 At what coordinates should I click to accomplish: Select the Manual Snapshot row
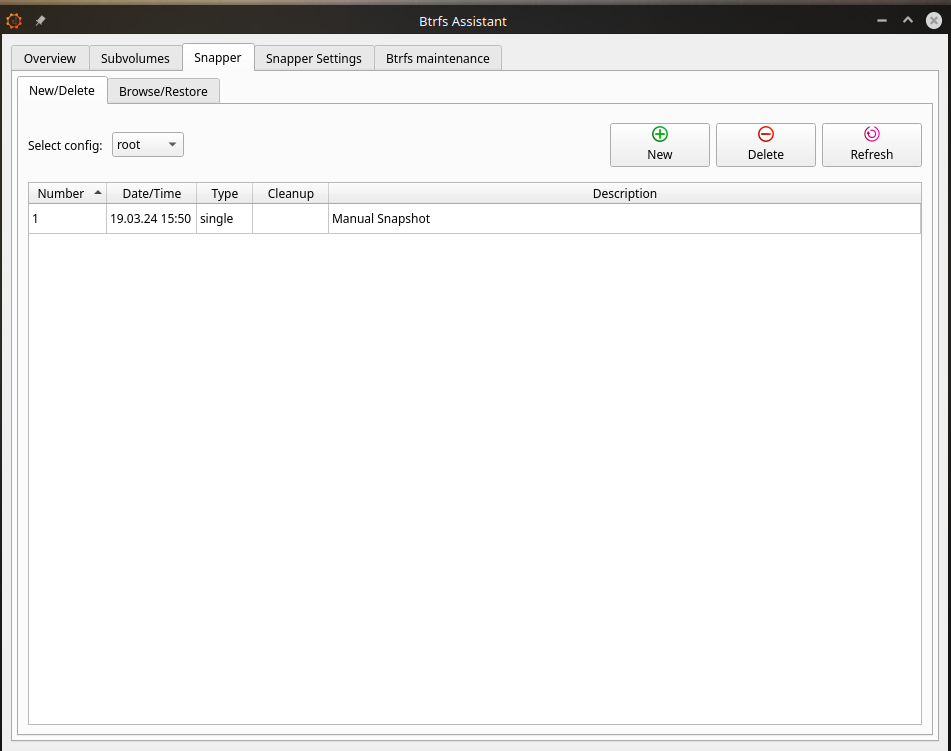tap(380, 219)
